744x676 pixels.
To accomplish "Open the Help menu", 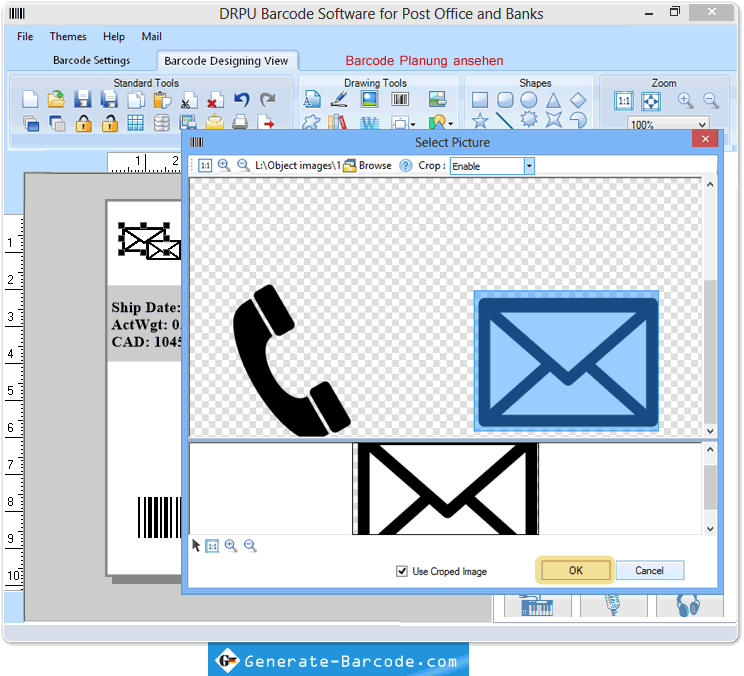I will click(114, 37).
